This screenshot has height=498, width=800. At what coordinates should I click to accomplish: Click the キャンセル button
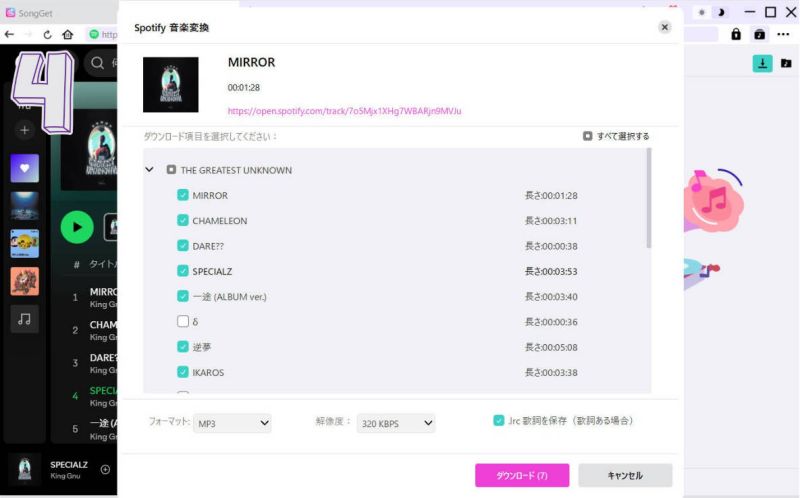625,475
